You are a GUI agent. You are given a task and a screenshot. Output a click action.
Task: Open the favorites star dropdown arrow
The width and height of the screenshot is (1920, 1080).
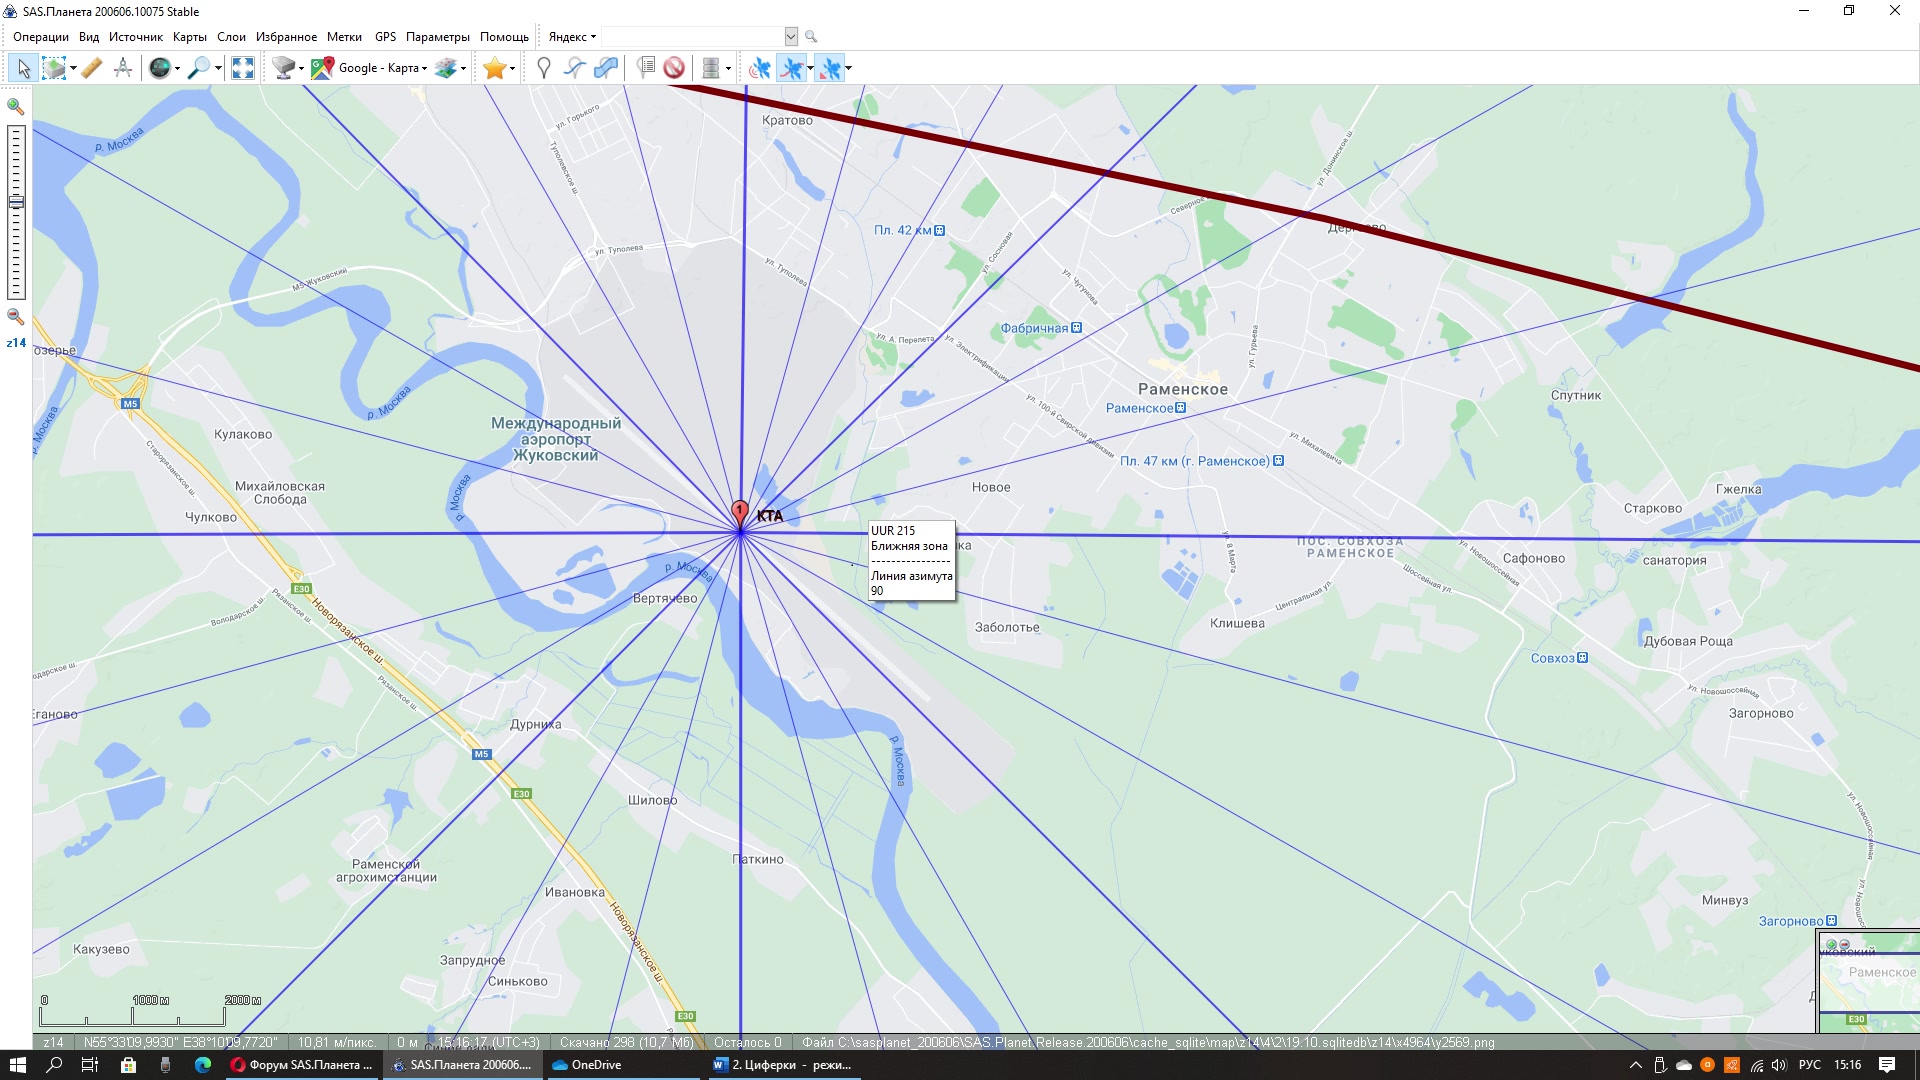coord(512,69)
